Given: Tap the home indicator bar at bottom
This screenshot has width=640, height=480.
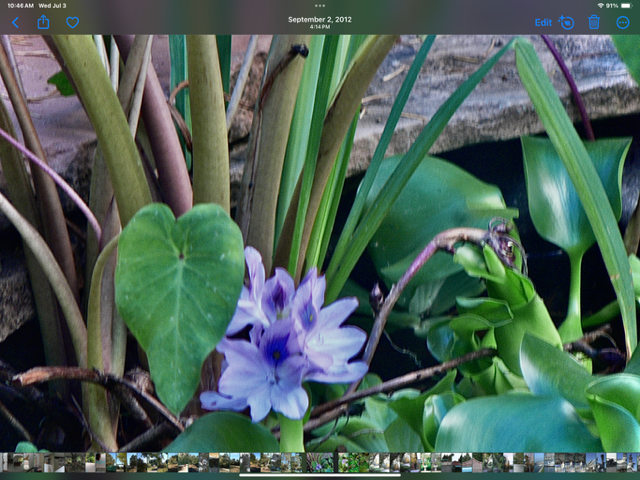Looking at the screenshot, I should [320, 475].
